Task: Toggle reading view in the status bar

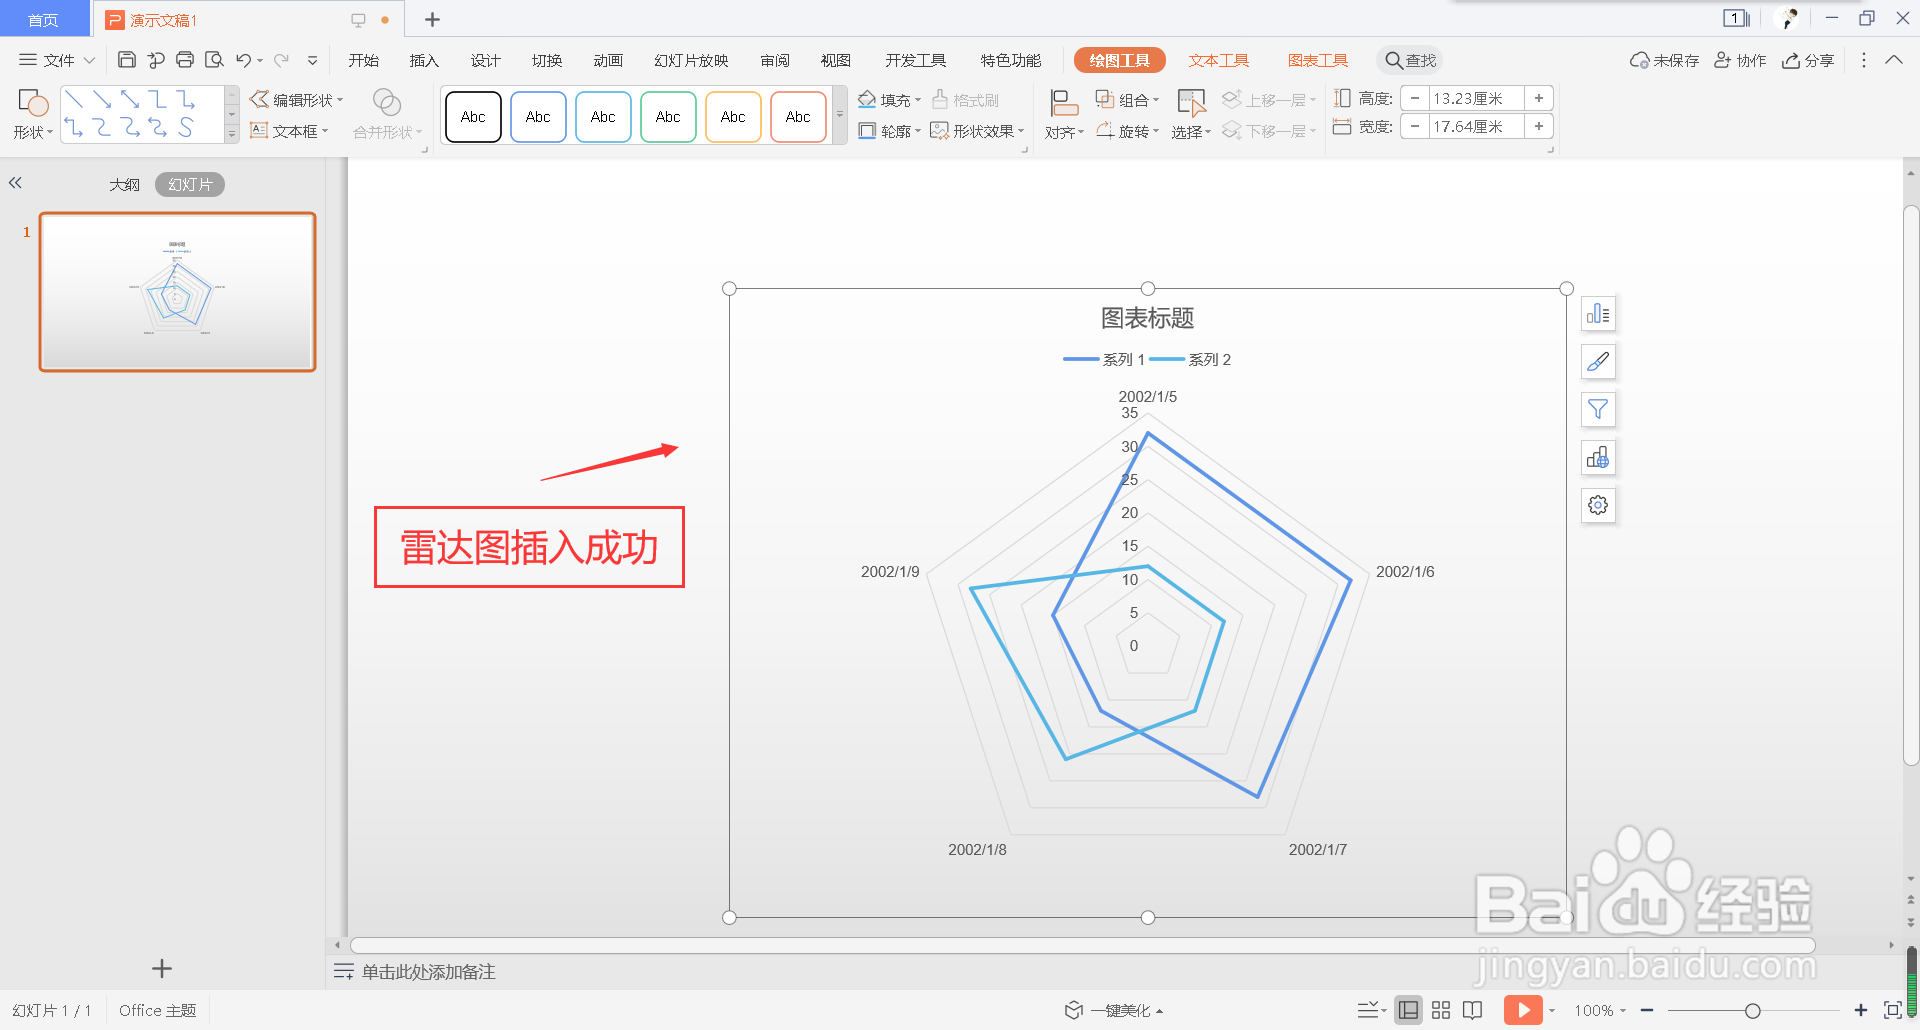Action: [x=1472, y=1010]
